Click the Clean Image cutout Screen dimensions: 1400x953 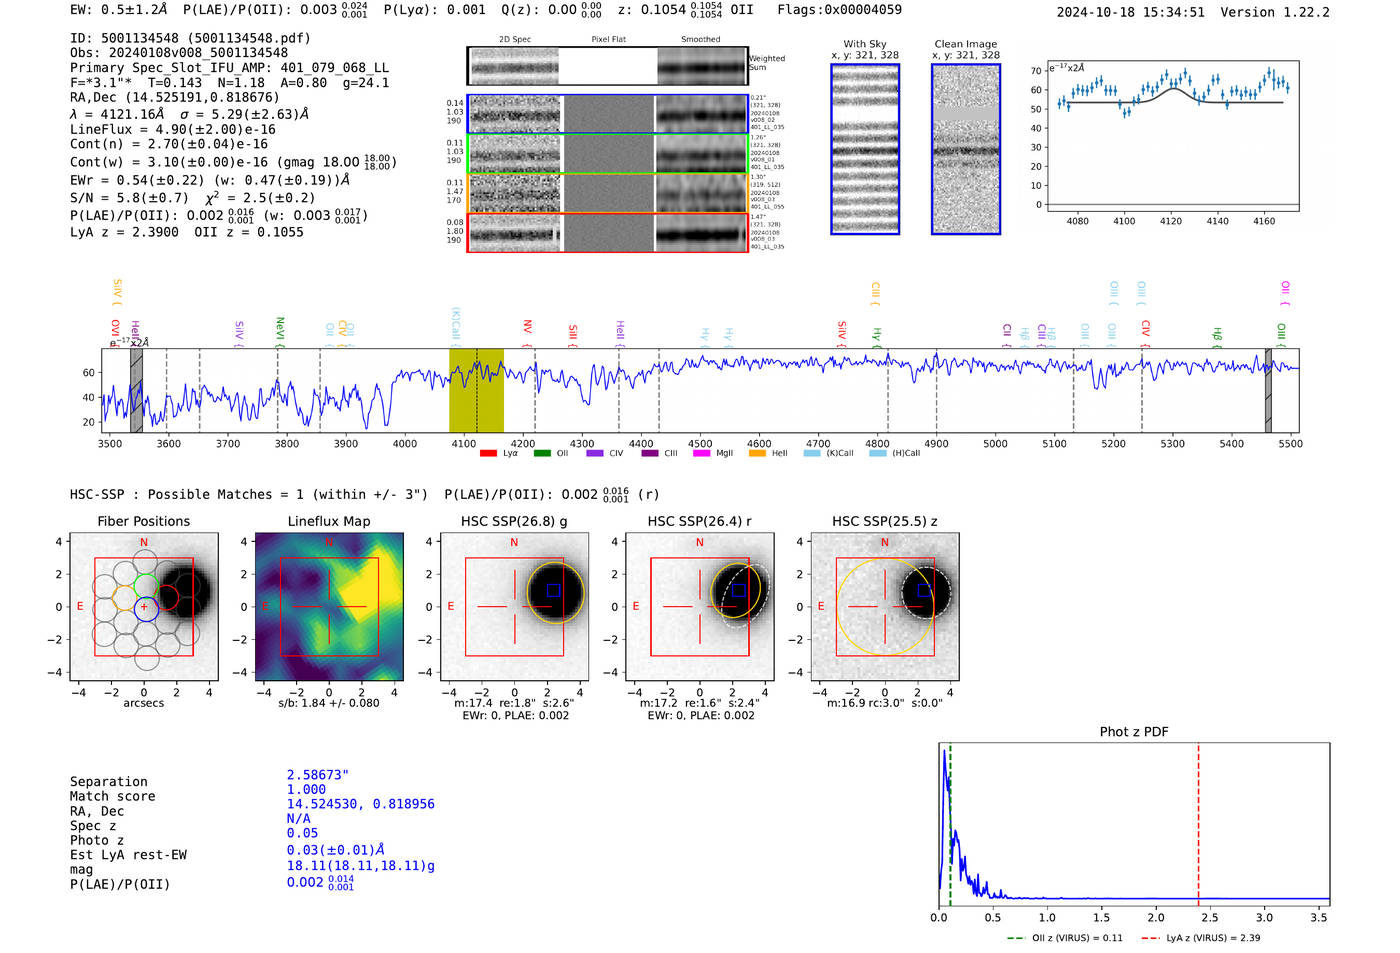966,149
